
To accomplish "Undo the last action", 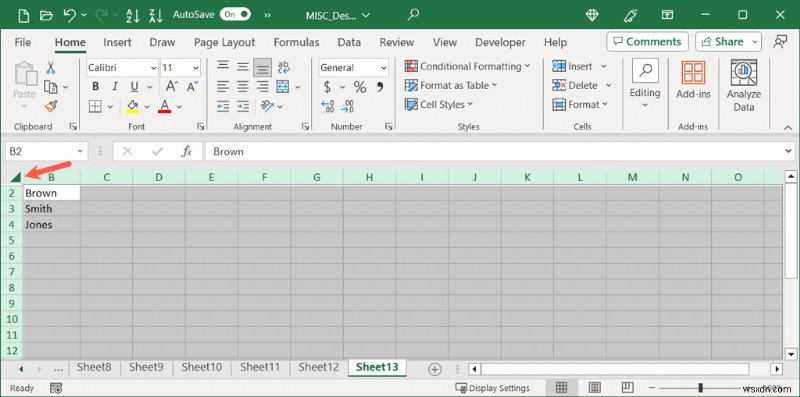I will click(x=69, y=15).
